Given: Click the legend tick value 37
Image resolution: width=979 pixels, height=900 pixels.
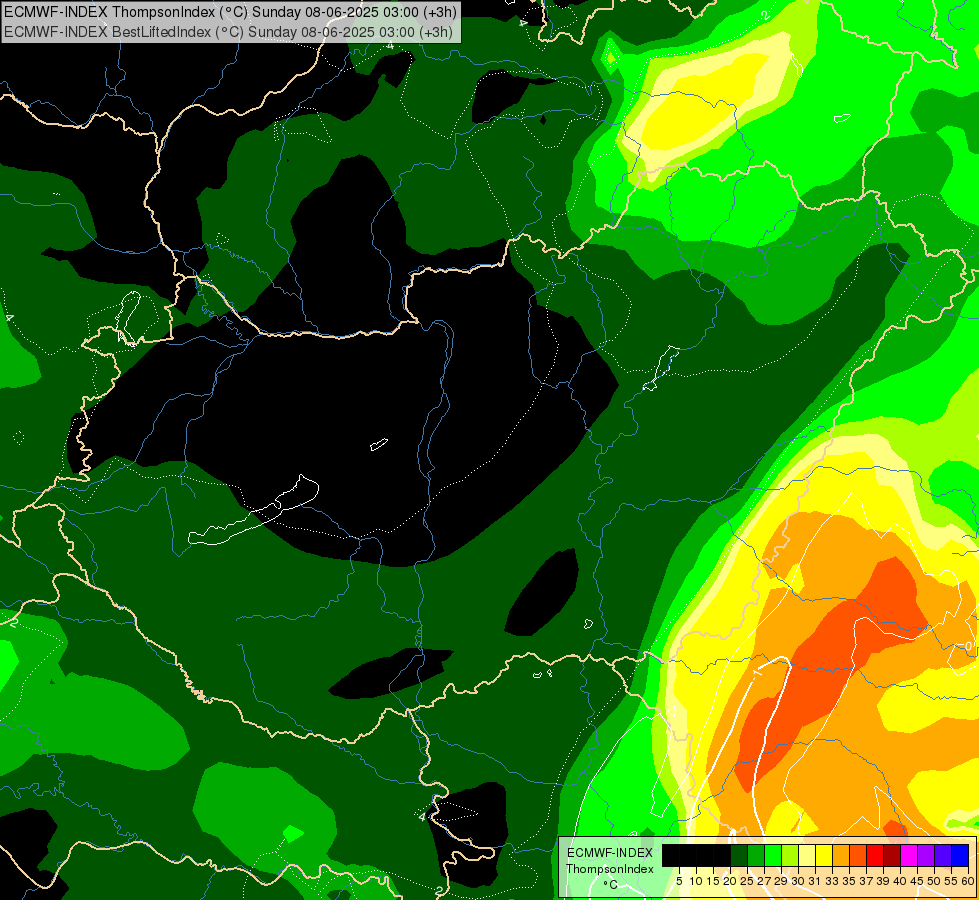Looking at the screenshot, I should (867, 881).
